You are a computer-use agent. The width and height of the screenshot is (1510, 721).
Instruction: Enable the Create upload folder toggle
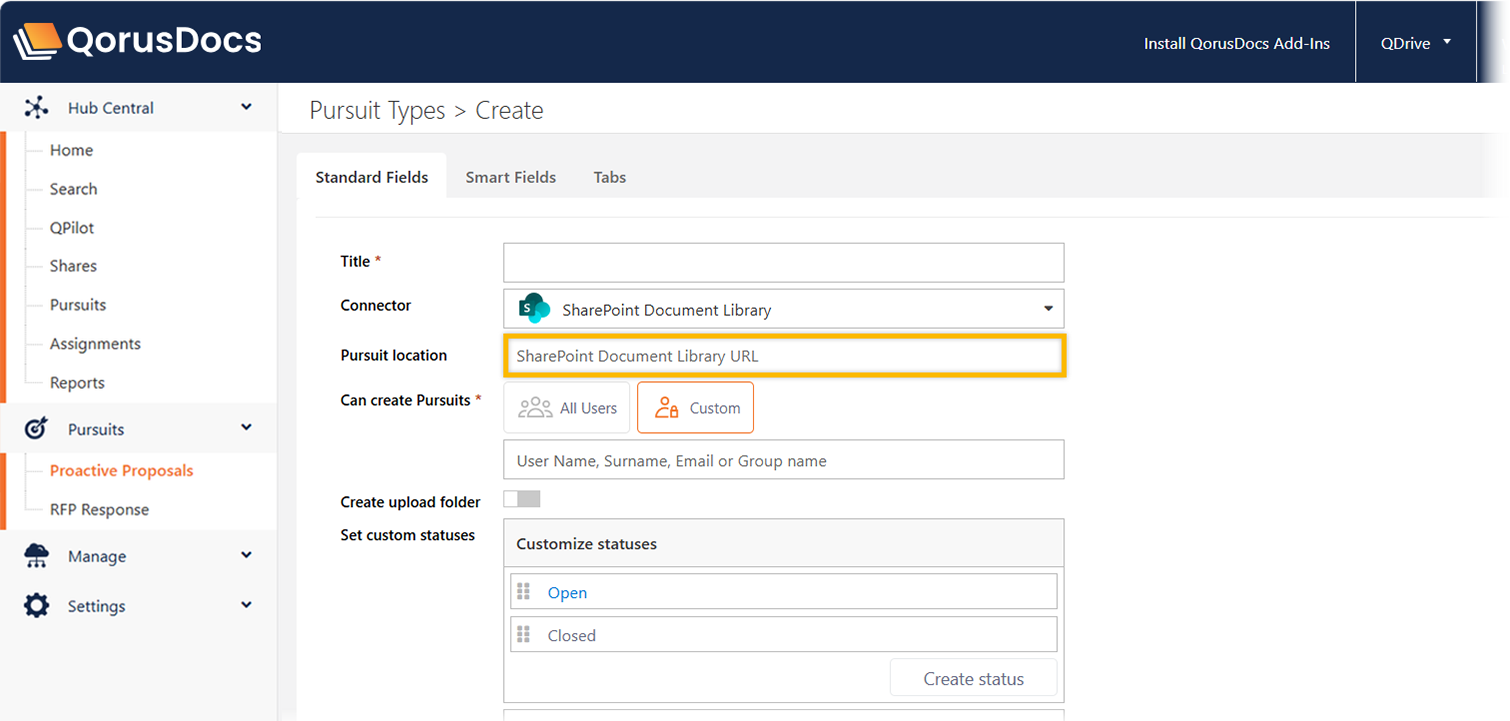tap(521, 499)
